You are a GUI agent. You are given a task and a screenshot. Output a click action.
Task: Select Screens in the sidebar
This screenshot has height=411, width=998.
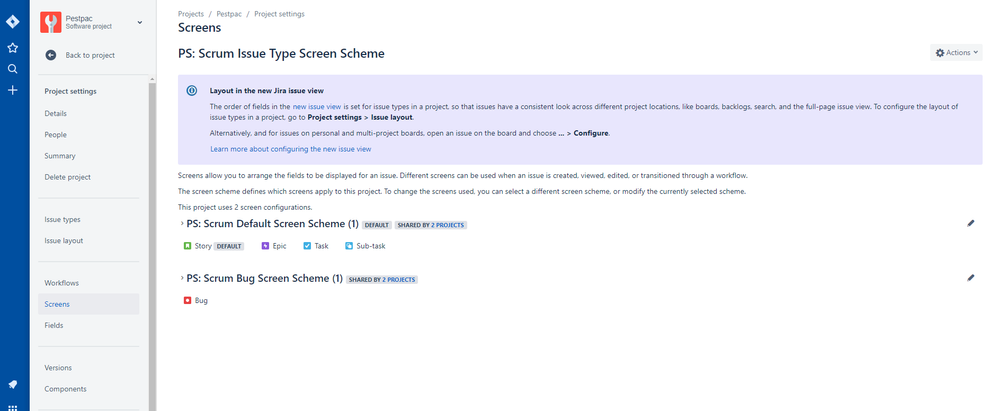pos(88,304)
